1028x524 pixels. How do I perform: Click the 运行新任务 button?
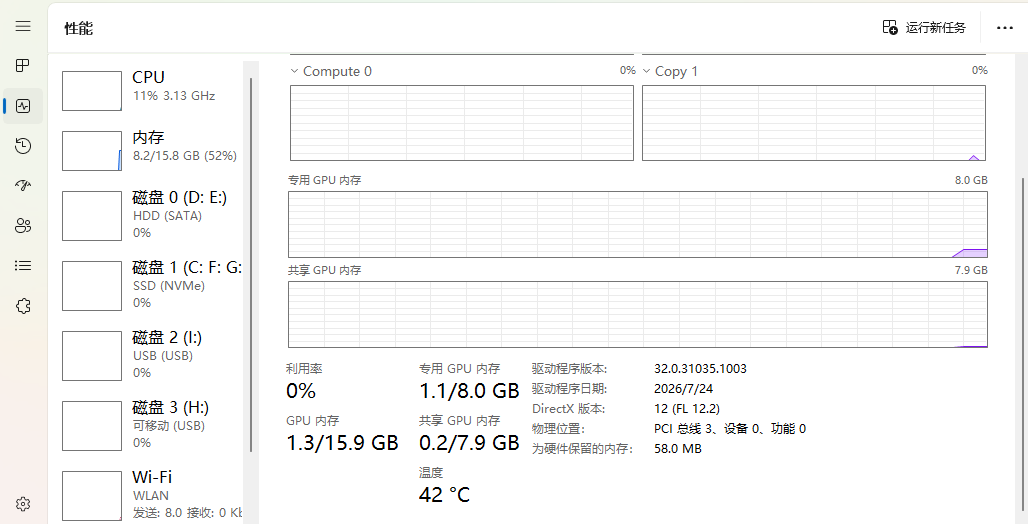(x=924, y=28)
